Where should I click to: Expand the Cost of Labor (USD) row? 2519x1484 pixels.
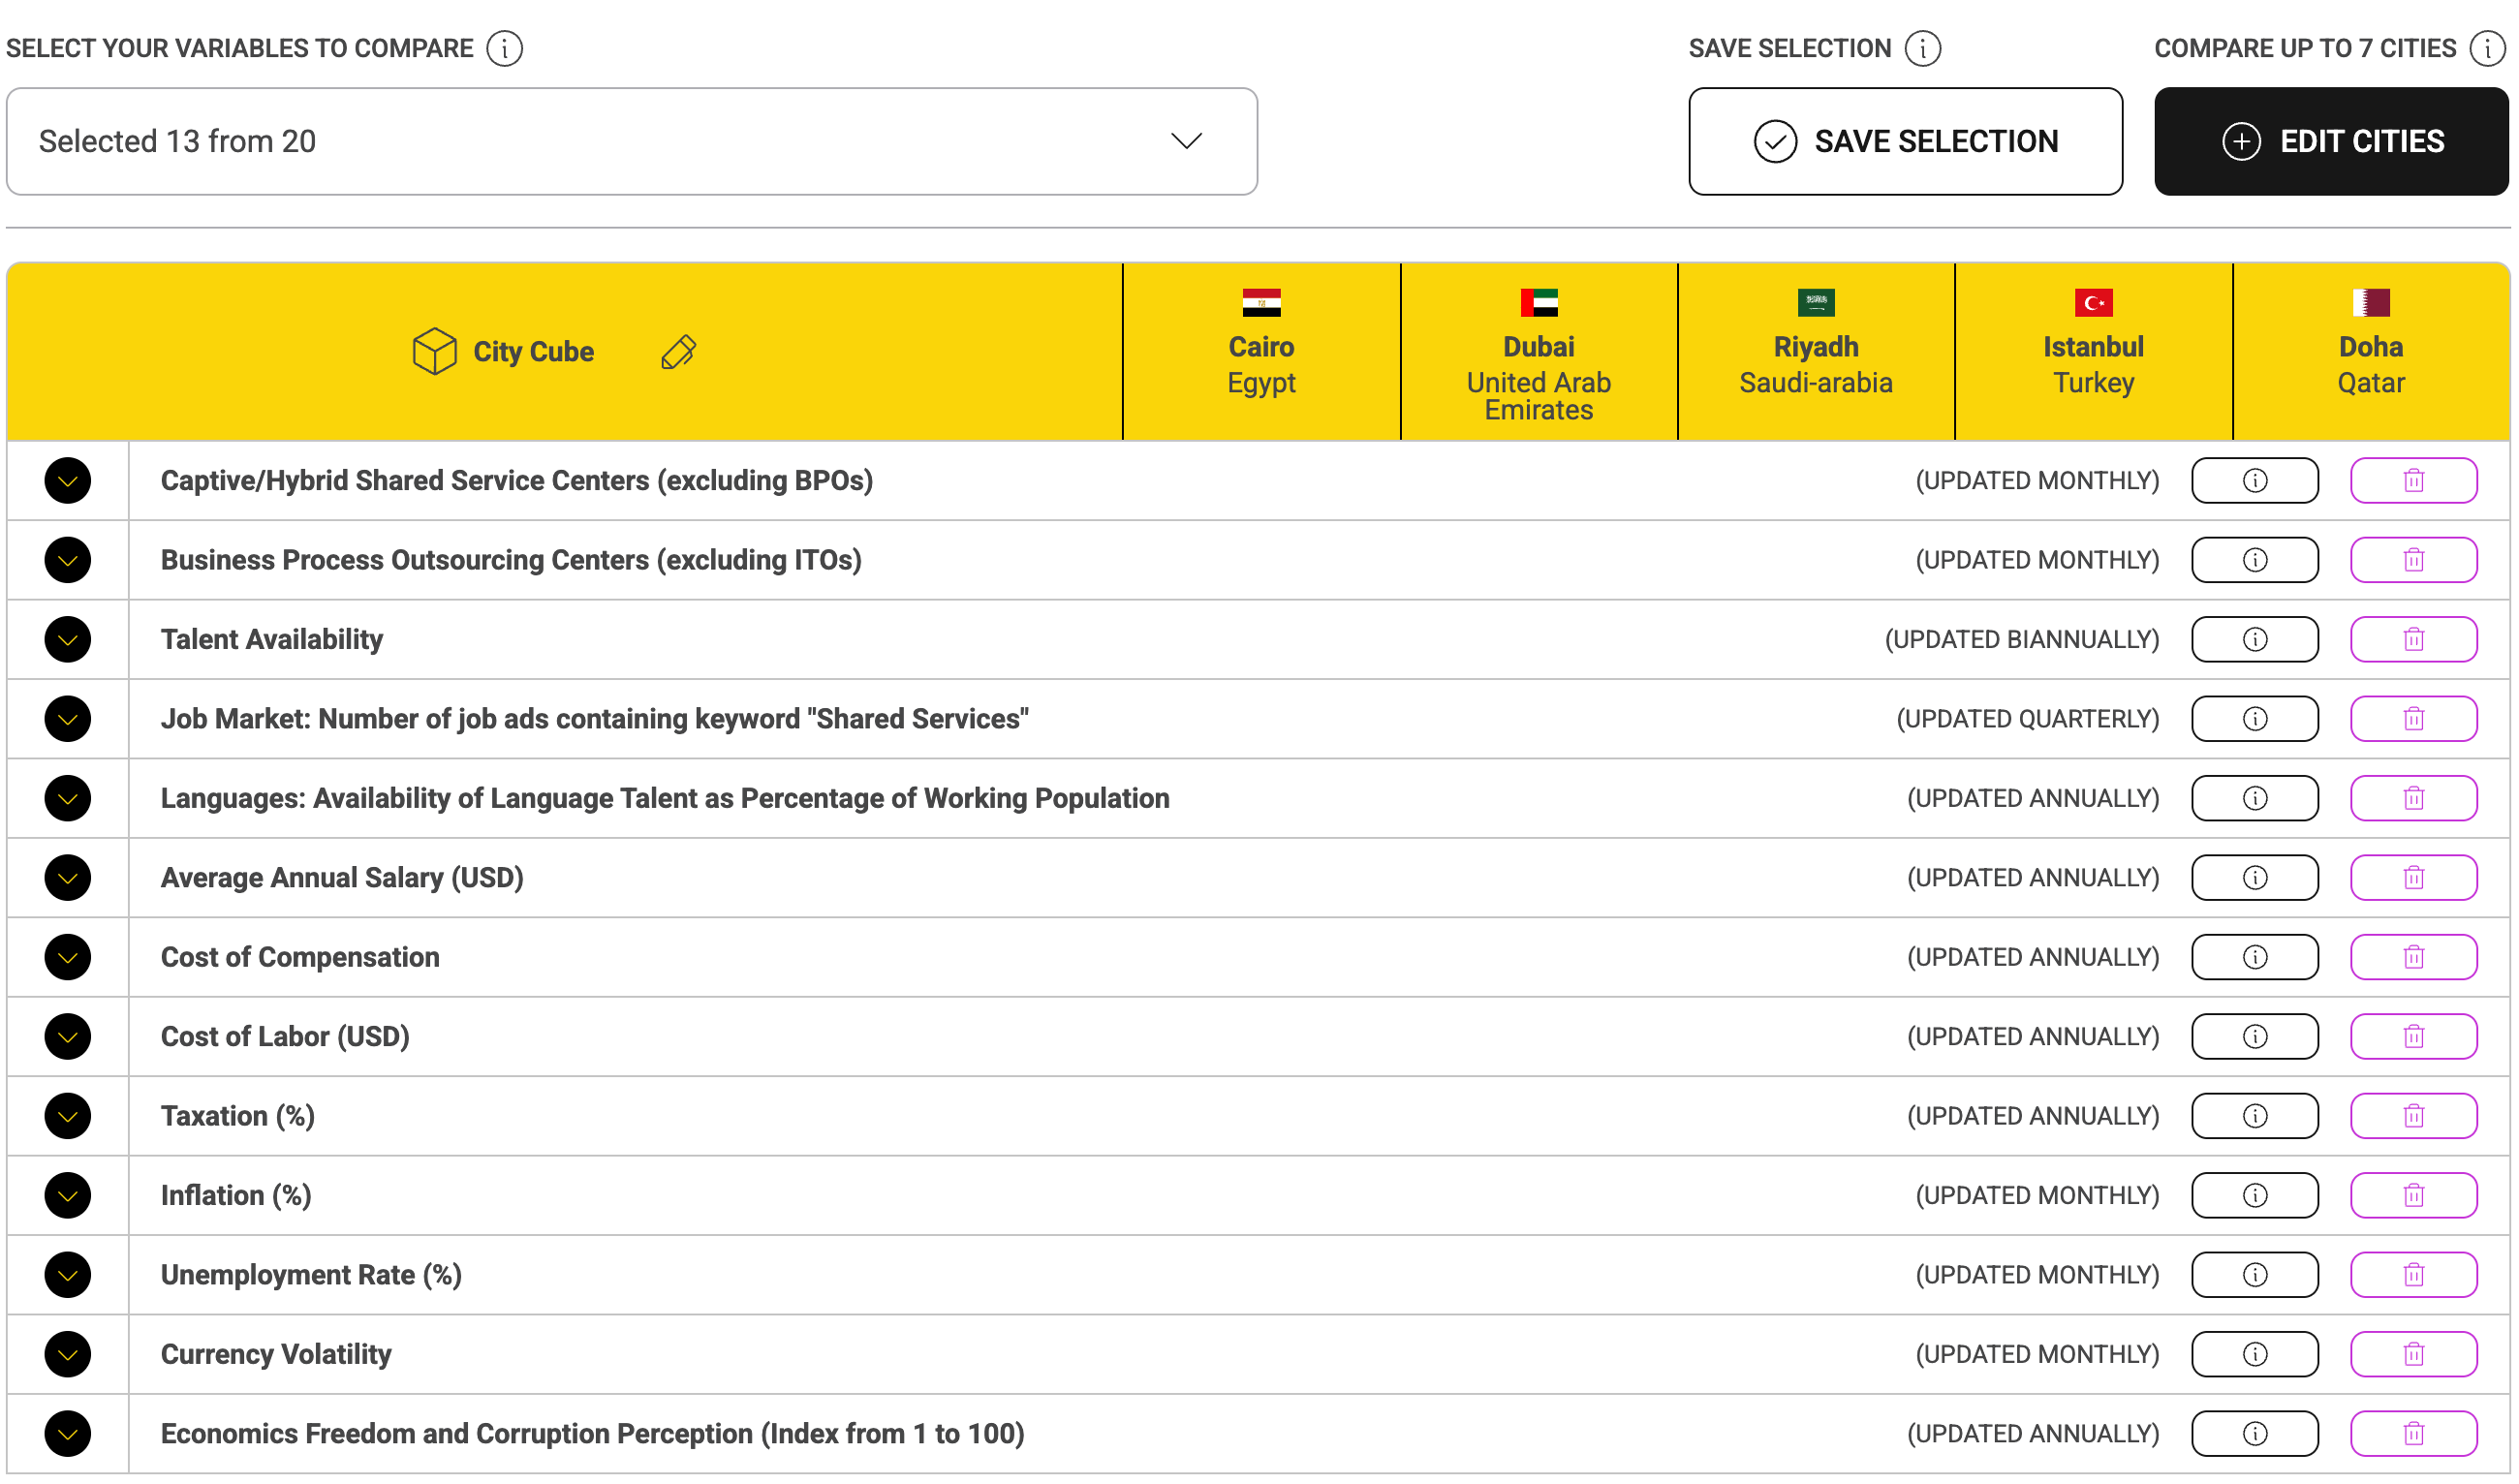(x=68, y=1038)
